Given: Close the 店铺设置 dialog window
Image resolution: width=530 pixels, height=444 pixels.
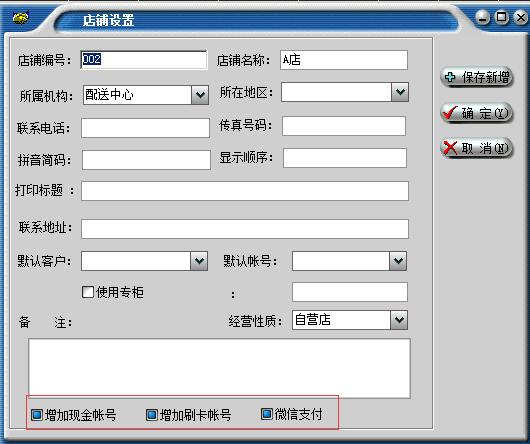Looking at the screenshot, I should [x=521, y=17].
